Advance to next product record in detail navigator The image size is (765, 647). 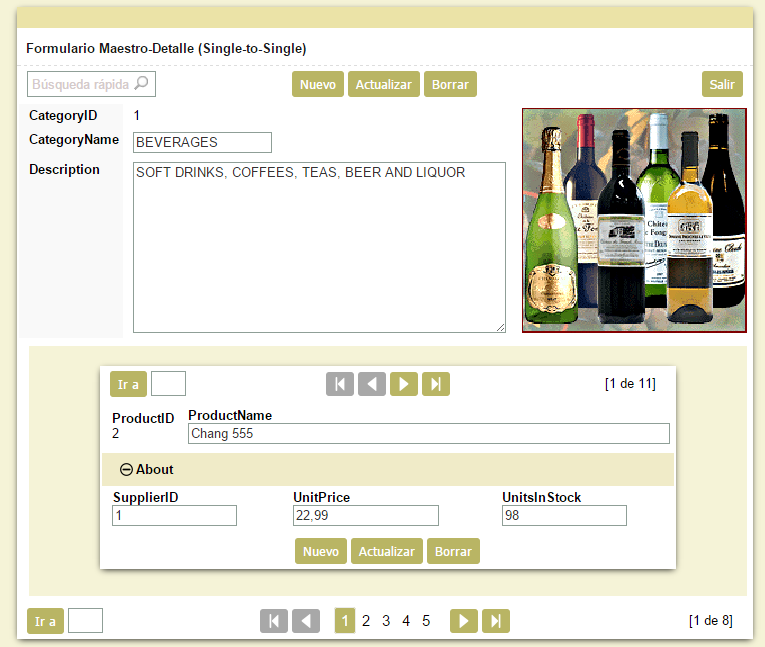coord(404,384)
